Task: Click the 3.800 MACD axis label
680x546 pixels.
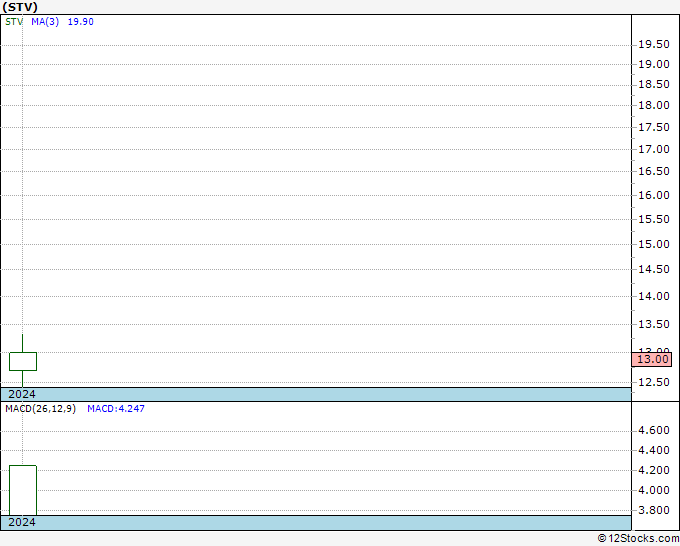Action: click(654, 510)
